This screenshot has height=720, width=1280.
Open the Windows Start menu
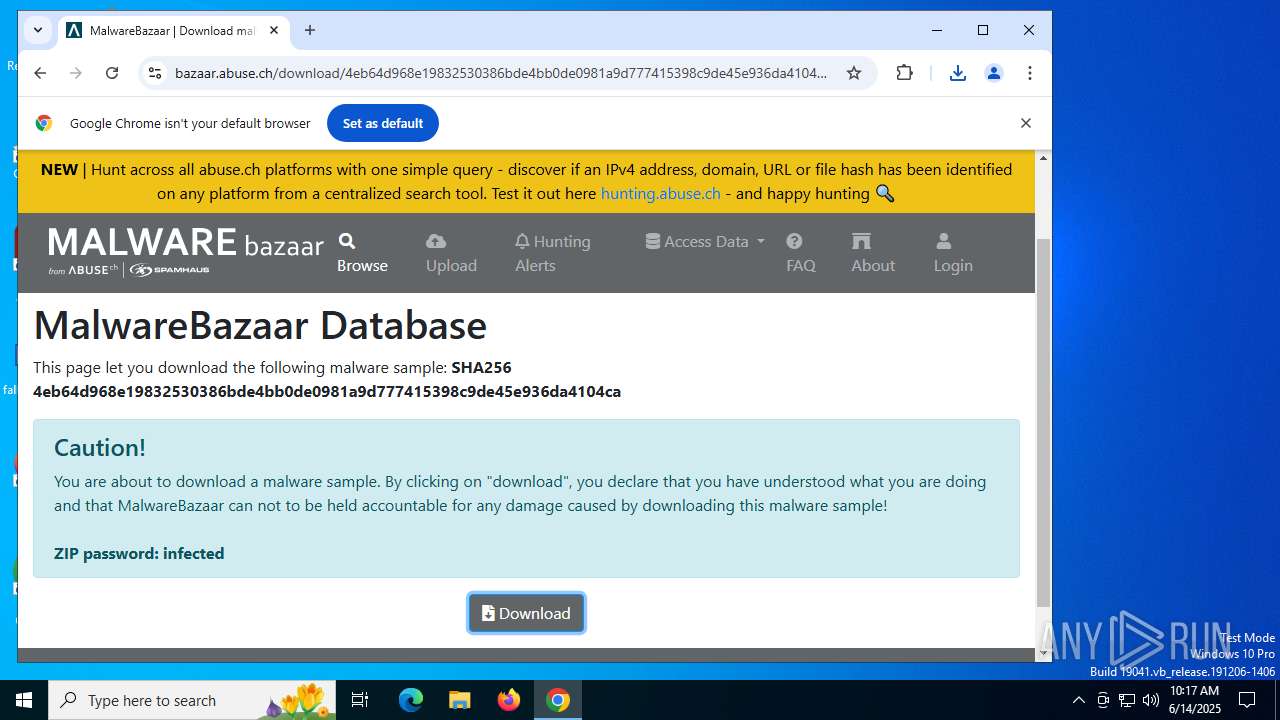pyautogui.click(x=24, y=700)
